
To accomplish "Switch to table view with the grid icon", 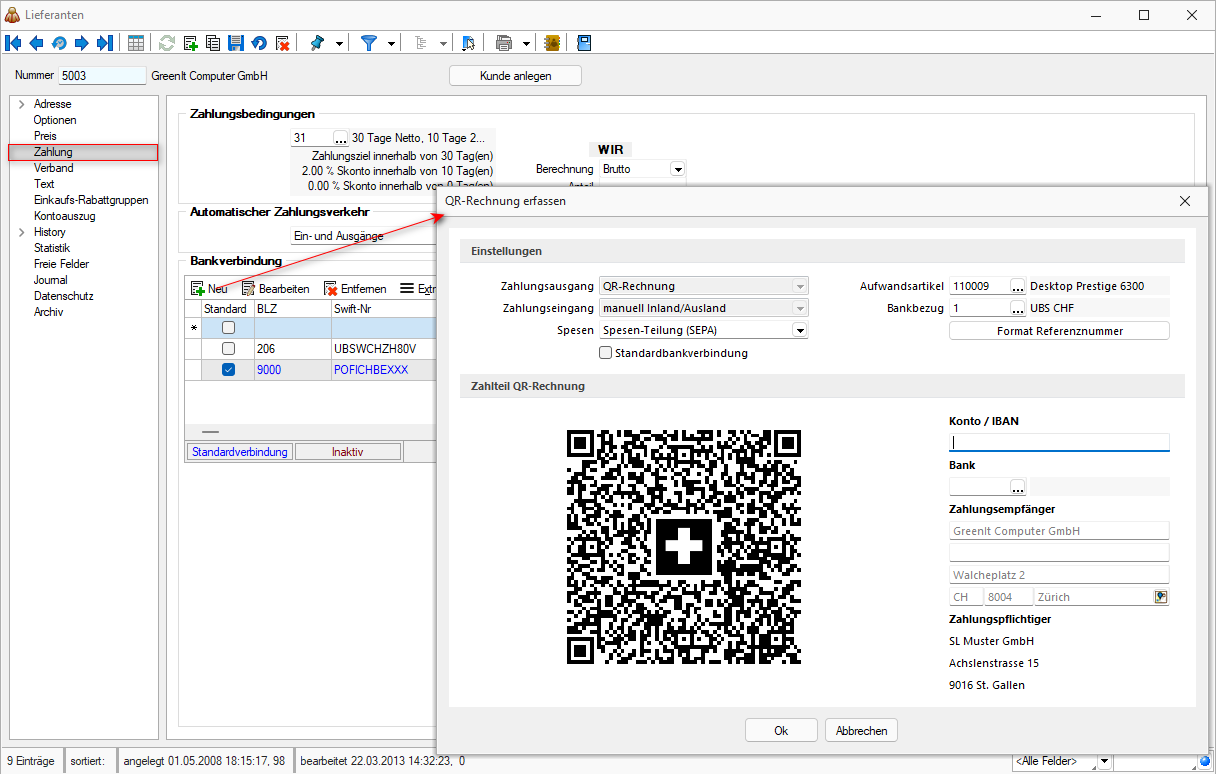I will pos(135,42).
